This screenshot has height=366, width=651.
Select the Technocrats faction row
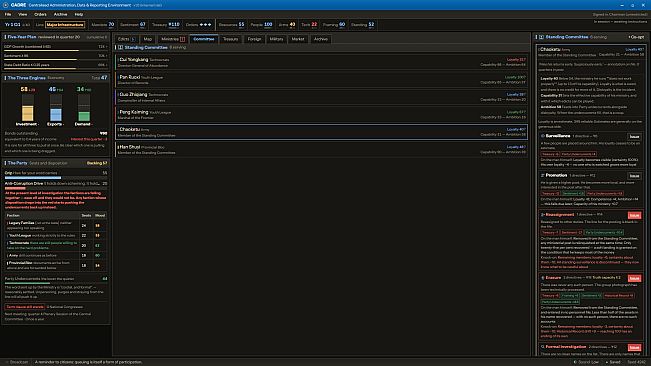56,245
